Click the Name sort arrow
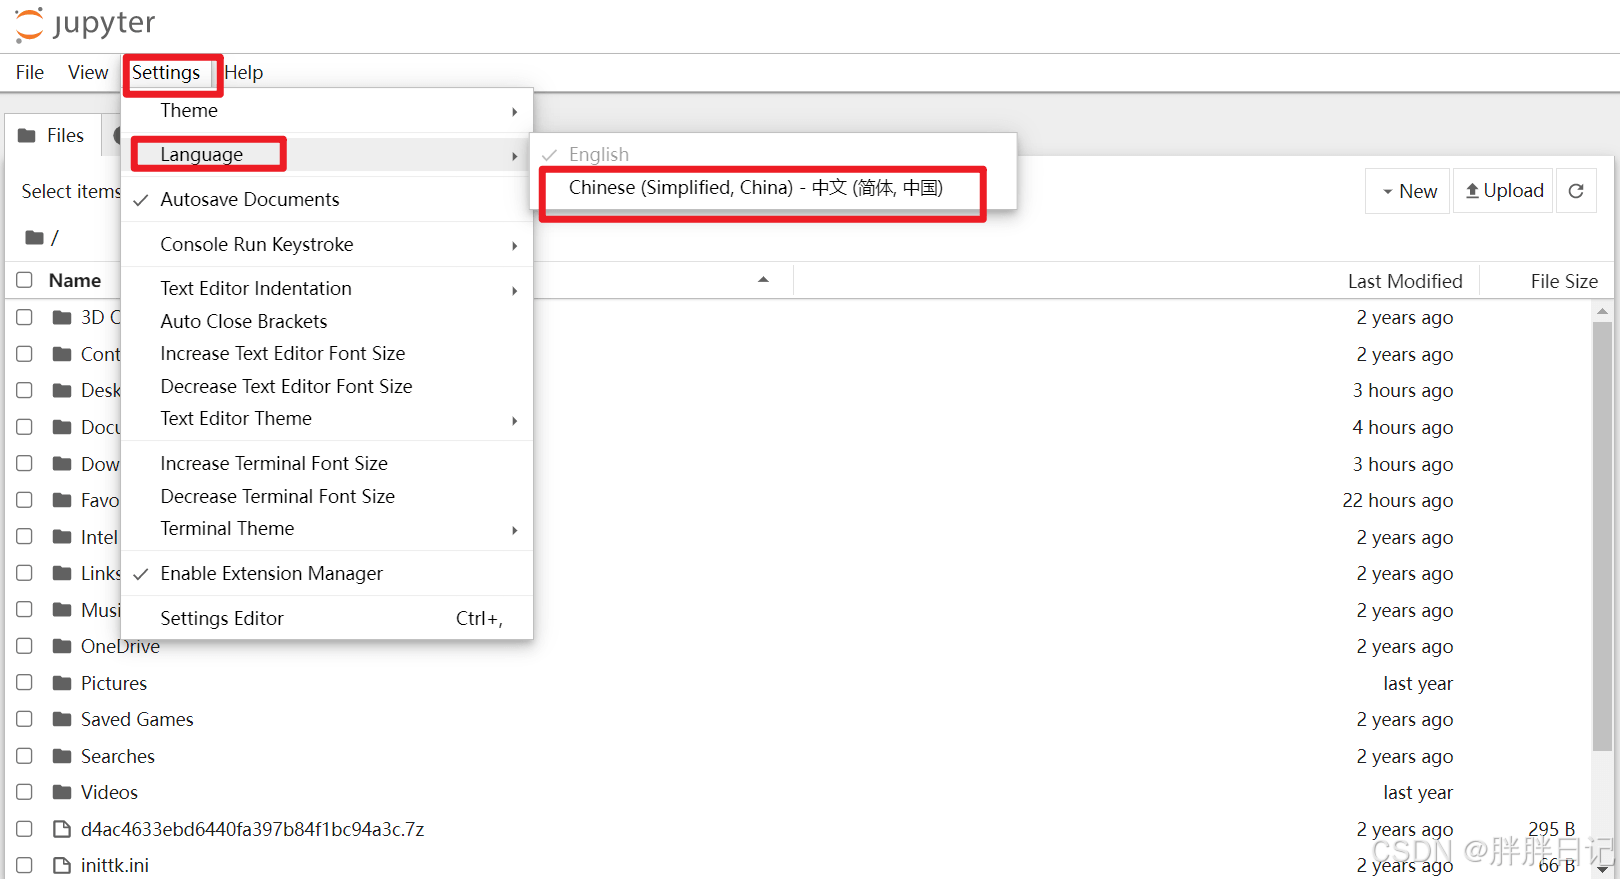The width and height of the screenshot is (1620, 879). tap(763, 280)
